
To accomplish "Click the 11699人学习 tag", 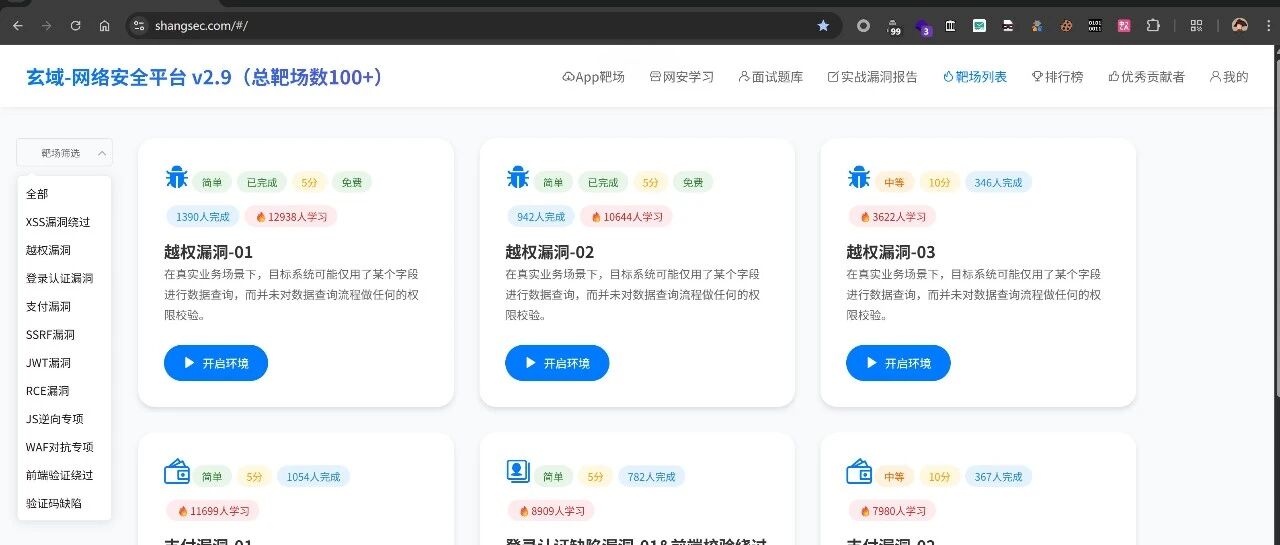I will 213,510.
